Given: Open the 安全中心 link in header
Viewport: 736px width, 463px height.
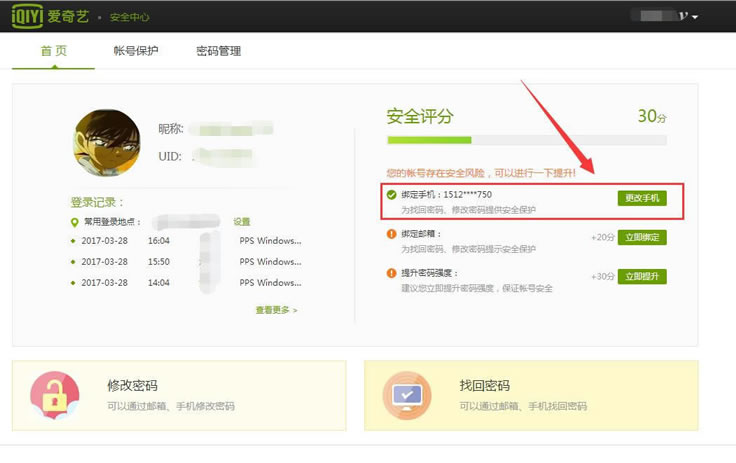Looking at the screenshot, I should click(130, 17).
